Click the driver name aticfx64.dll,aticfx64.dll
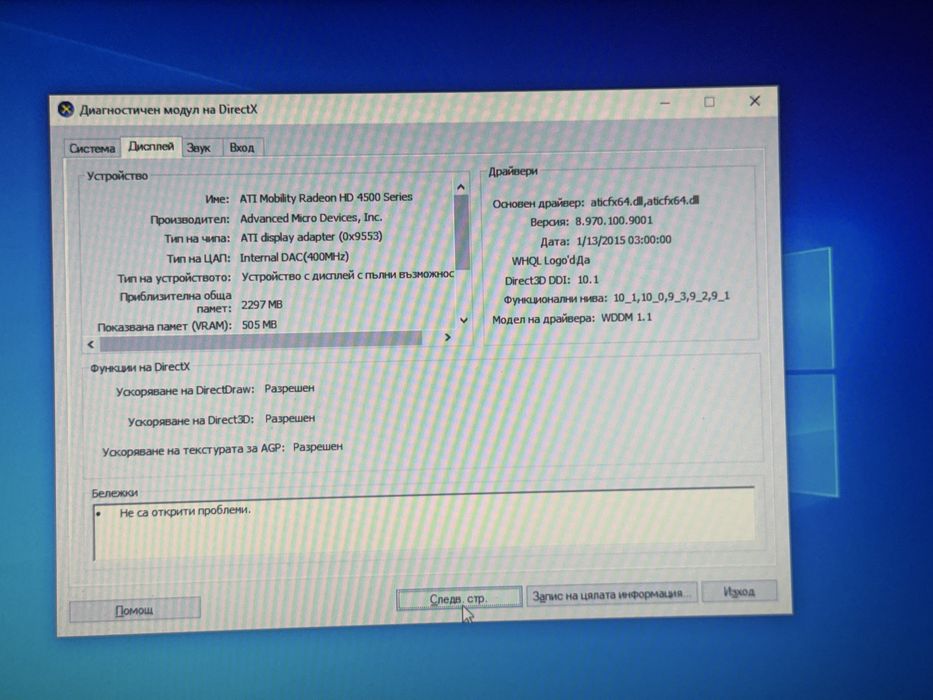The height and width of the screenshot is (700, 933). point(644,201)
